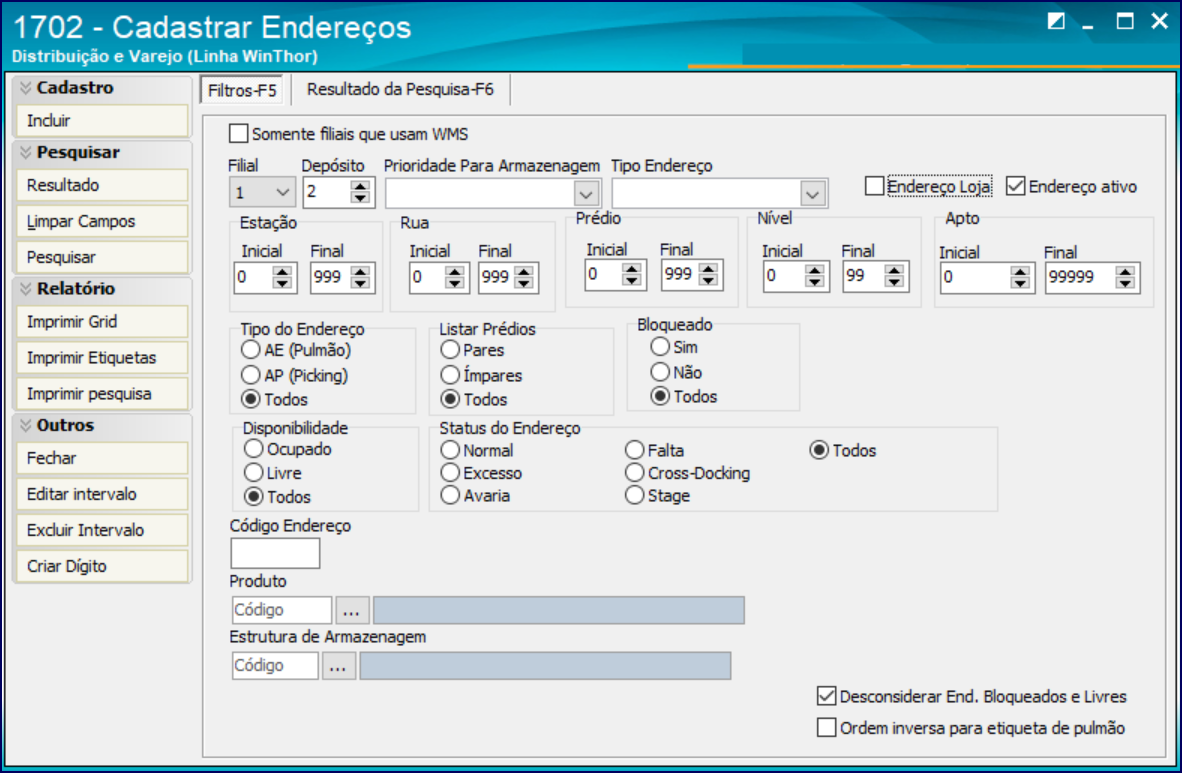Click the Rua Final spinner arrows
The image size is (1182, 773).
click(x=525, y=278)
